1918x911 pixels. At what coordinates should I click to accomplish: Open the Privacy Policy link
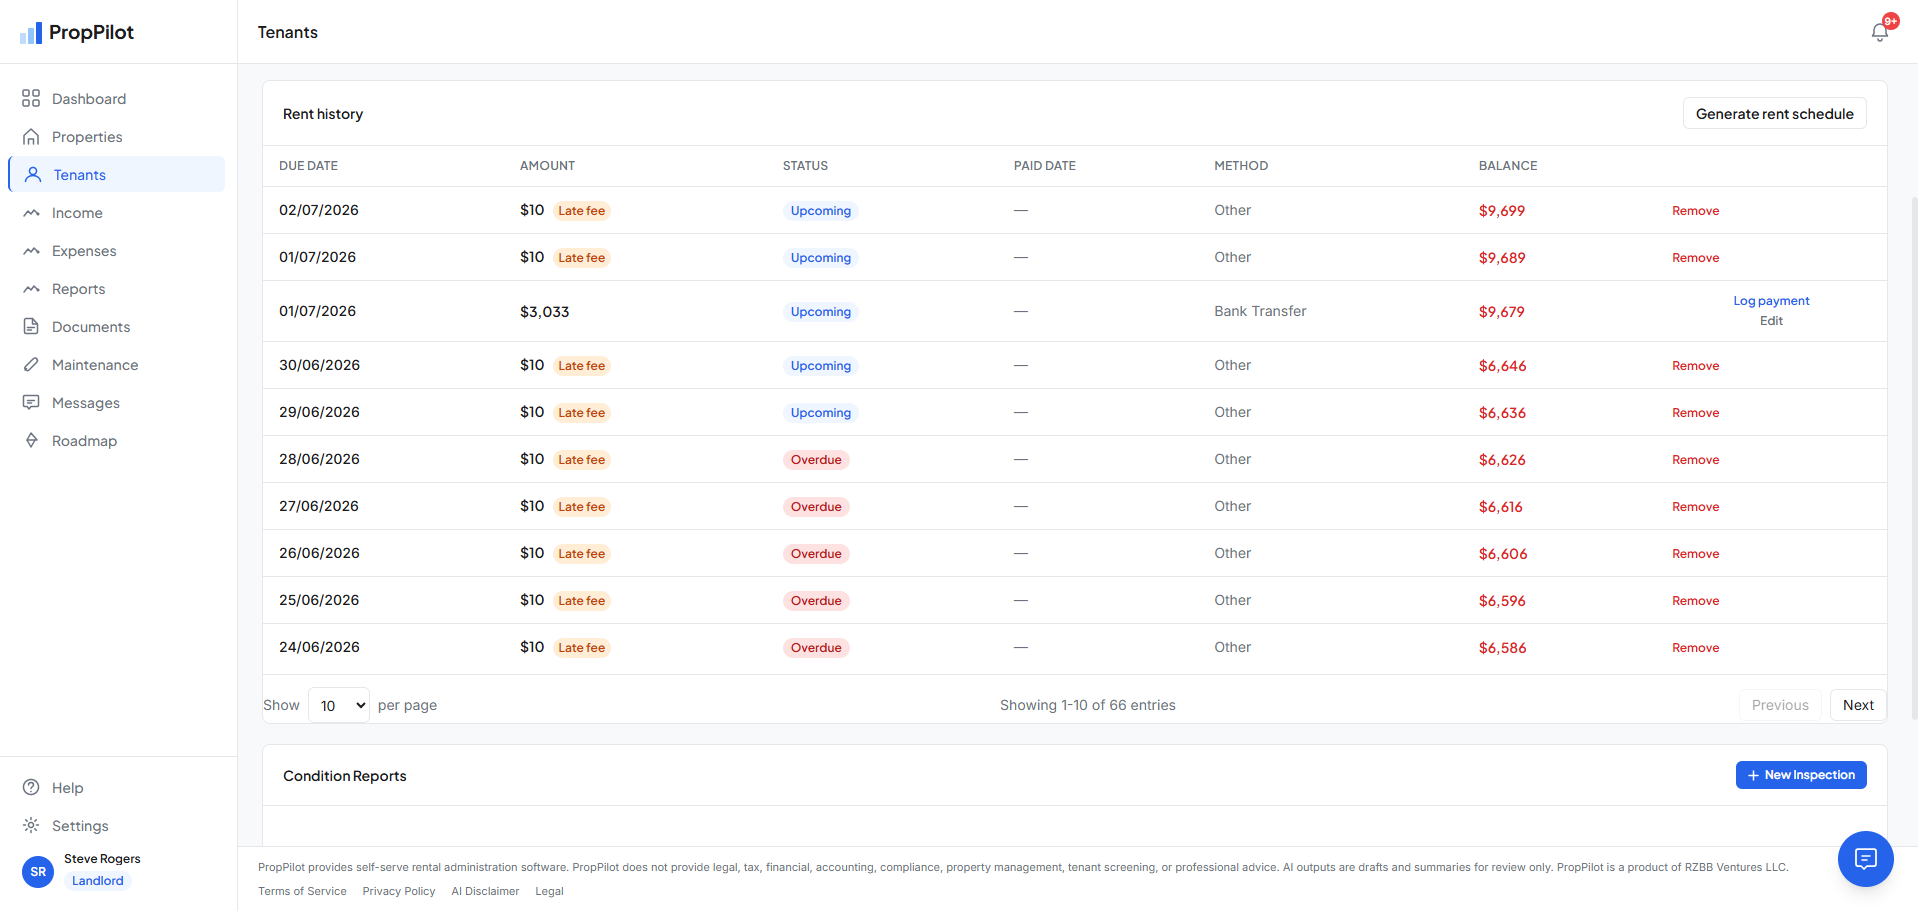click(x=398, y=891)
